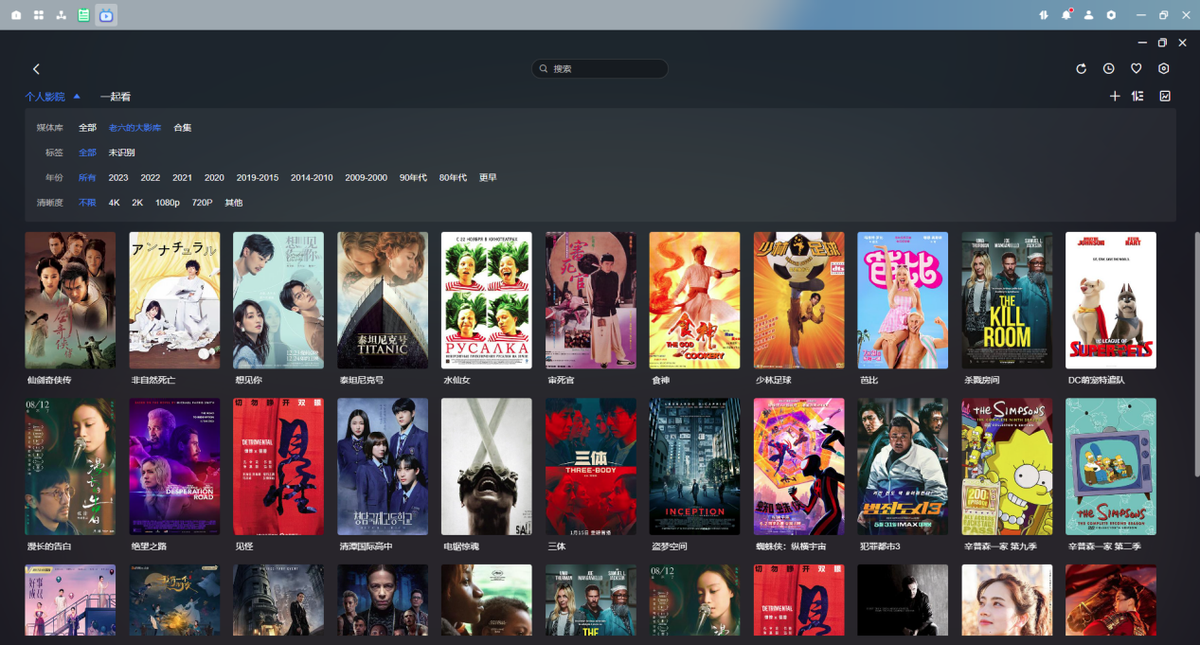Open 食神 poster
The height and width of the screenshot is (645, 1200).
(695, 300)
